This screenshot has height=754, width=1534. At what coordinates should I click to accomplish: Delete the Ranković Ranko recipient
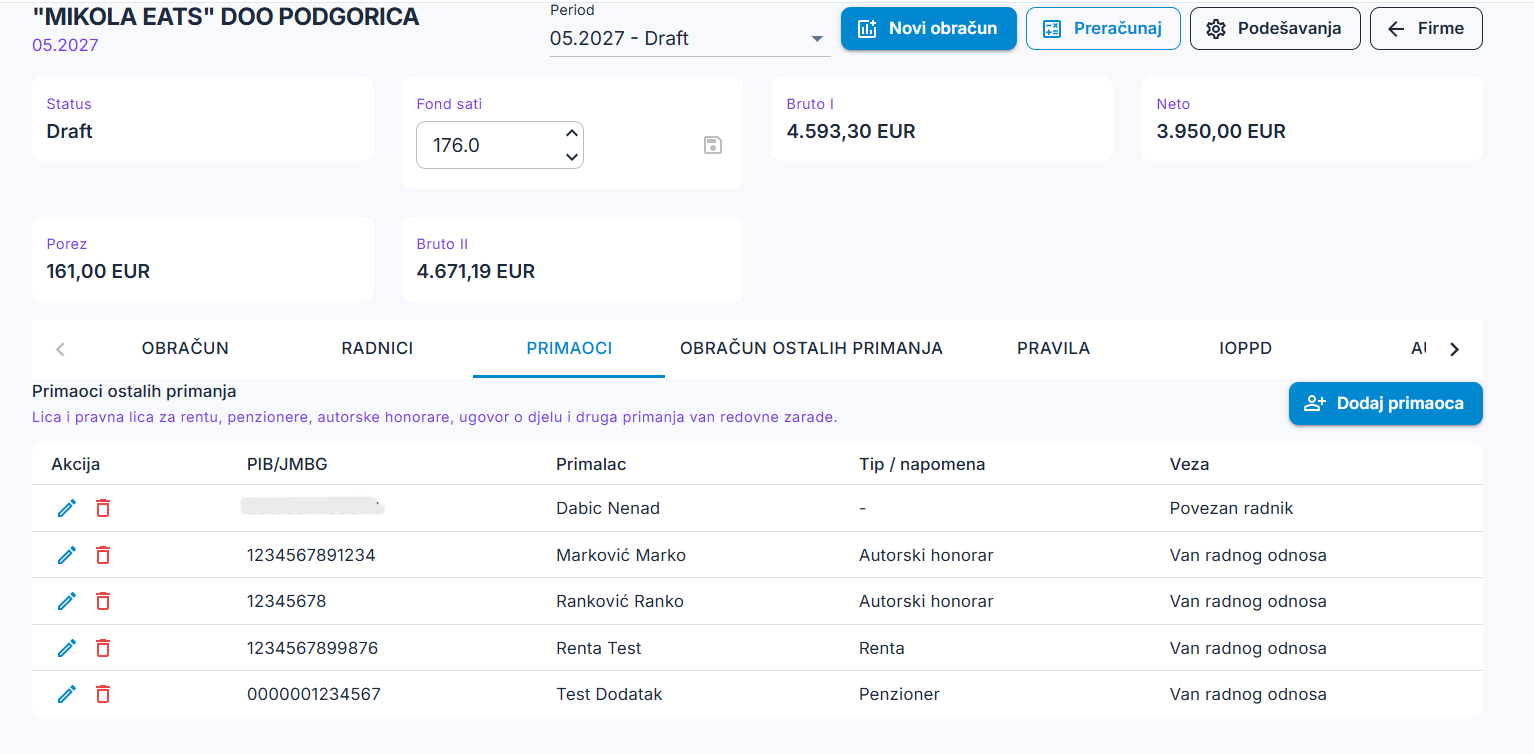click(103, 601)
